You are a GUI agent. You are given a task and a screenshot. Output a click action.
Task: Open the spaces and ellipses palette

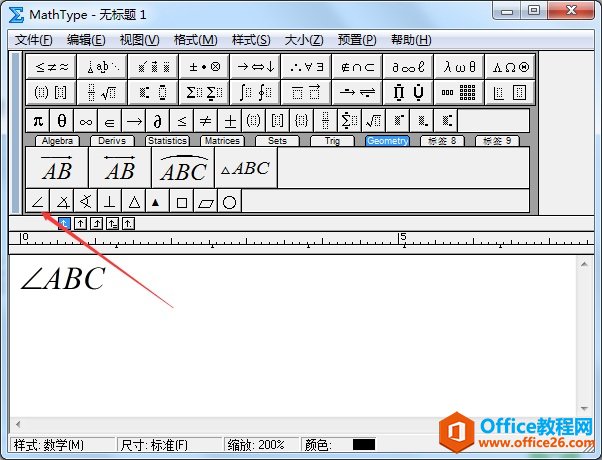102,67
